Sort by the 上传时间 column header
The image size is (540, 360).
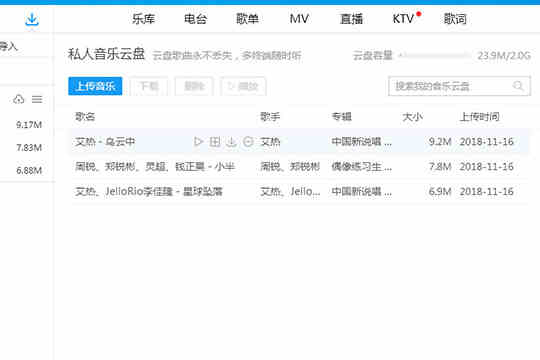pos(479,117)
